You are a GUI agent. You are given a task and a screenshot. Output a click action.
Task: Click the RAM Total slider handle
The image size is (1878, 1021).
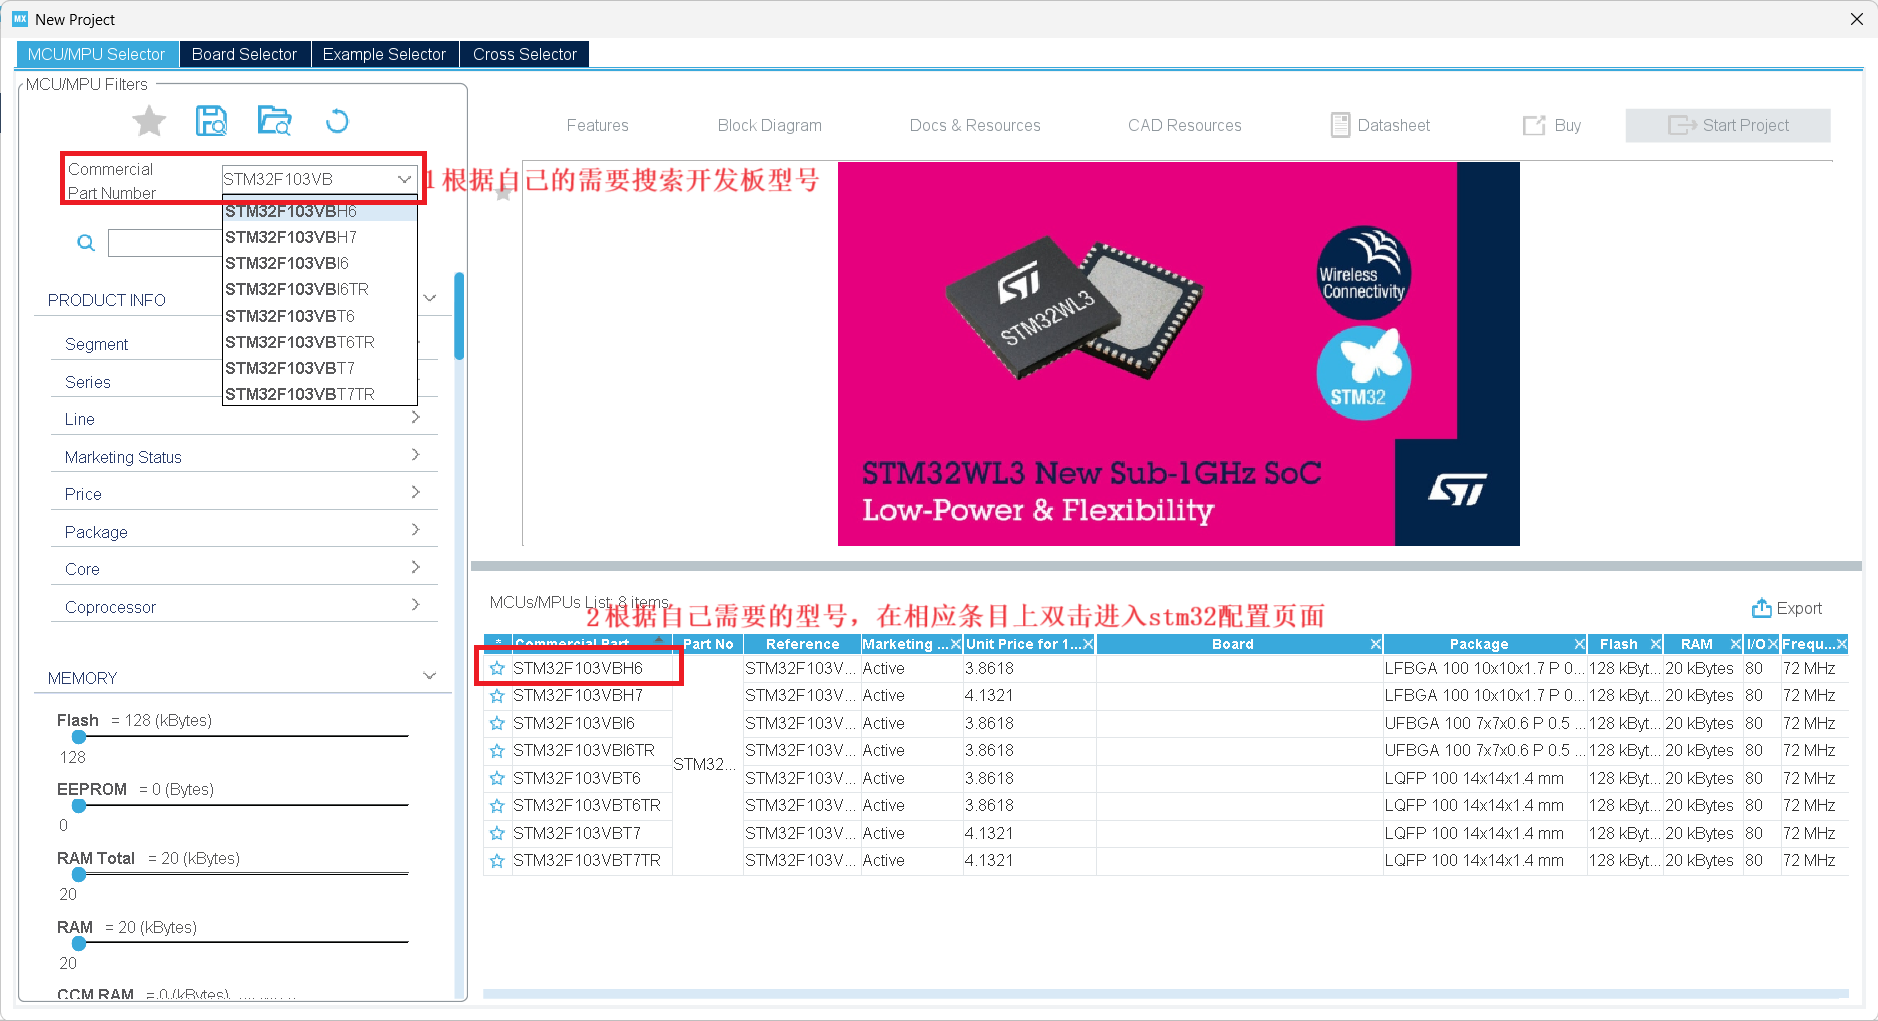point(78,874)
